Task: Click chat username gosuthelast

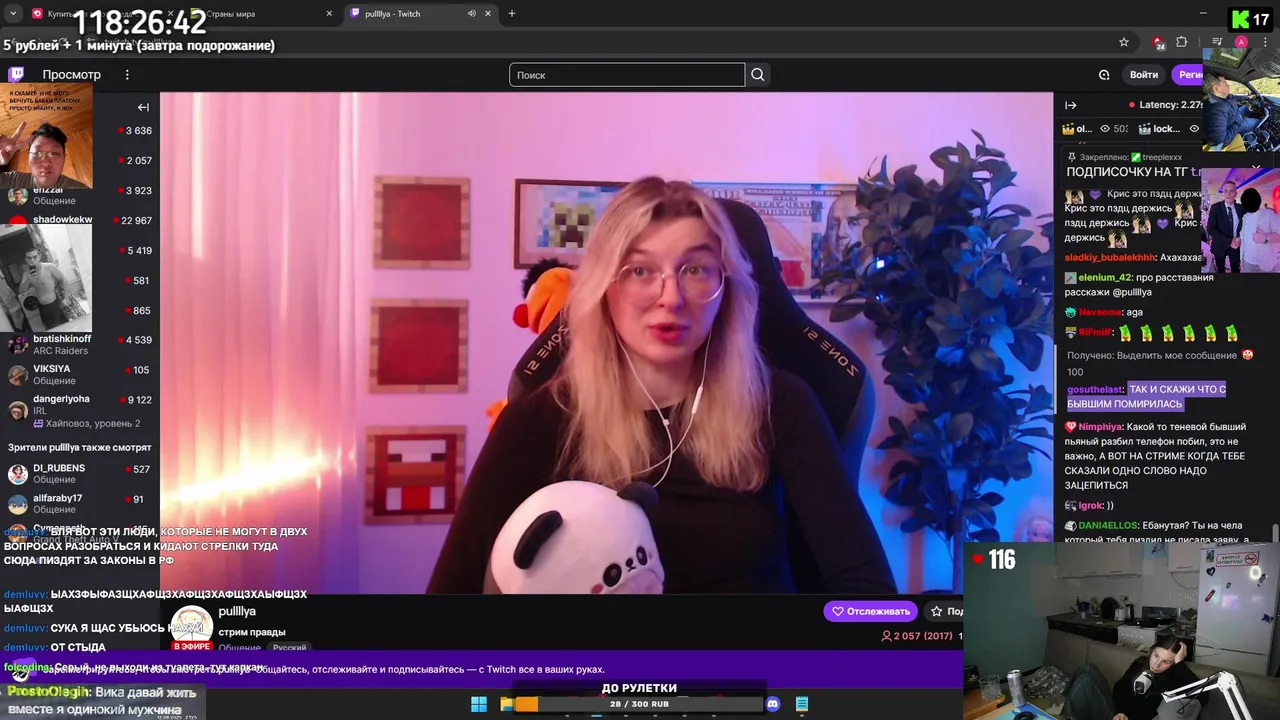Action: (x=1095, y=389)
